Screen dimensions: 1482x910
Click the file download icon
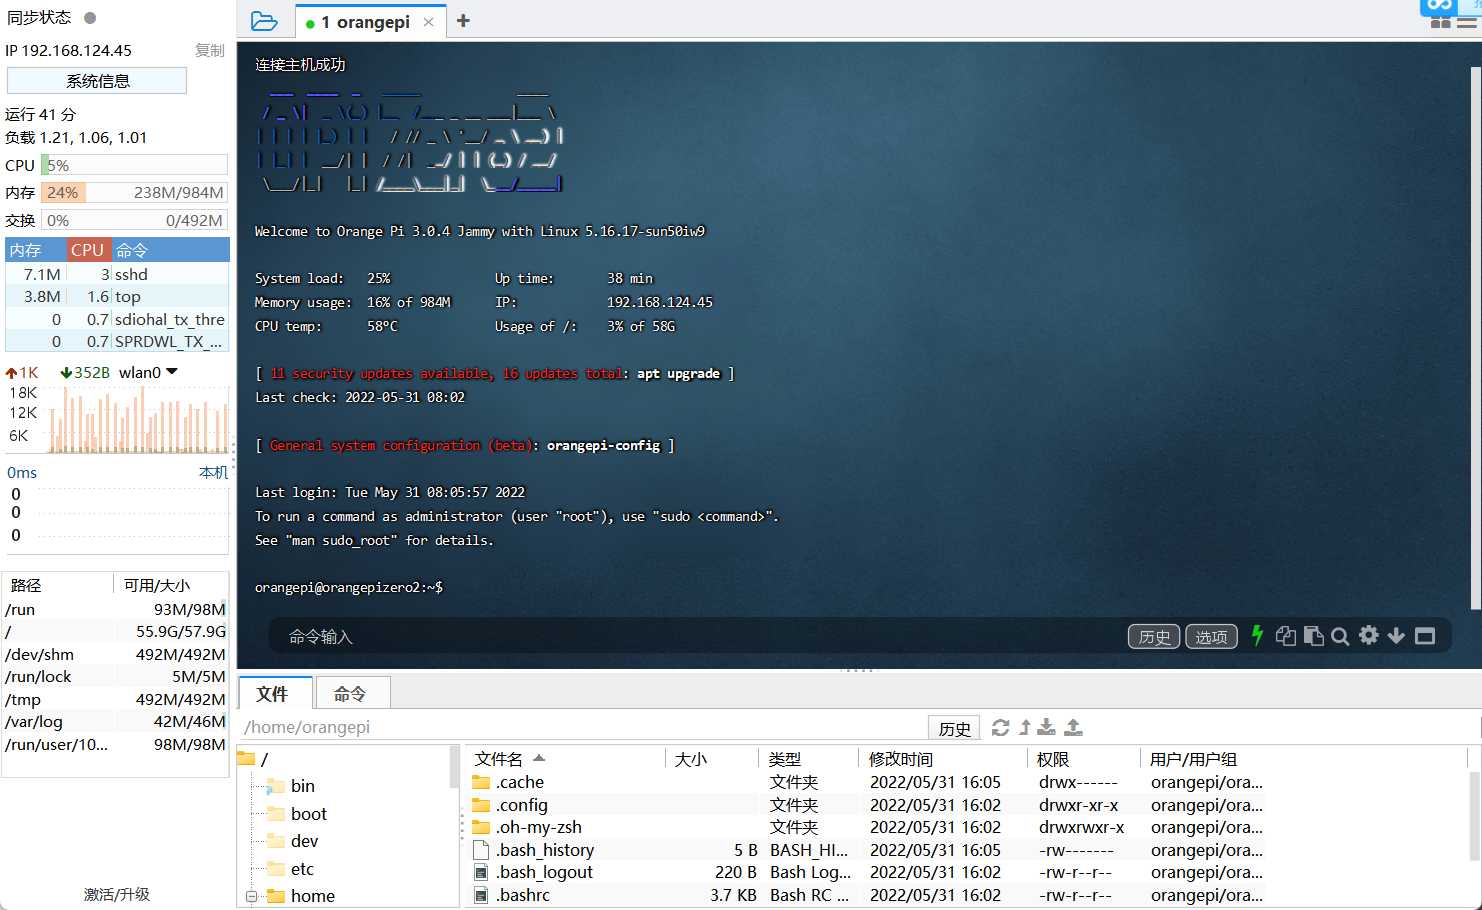[1047, 727]
